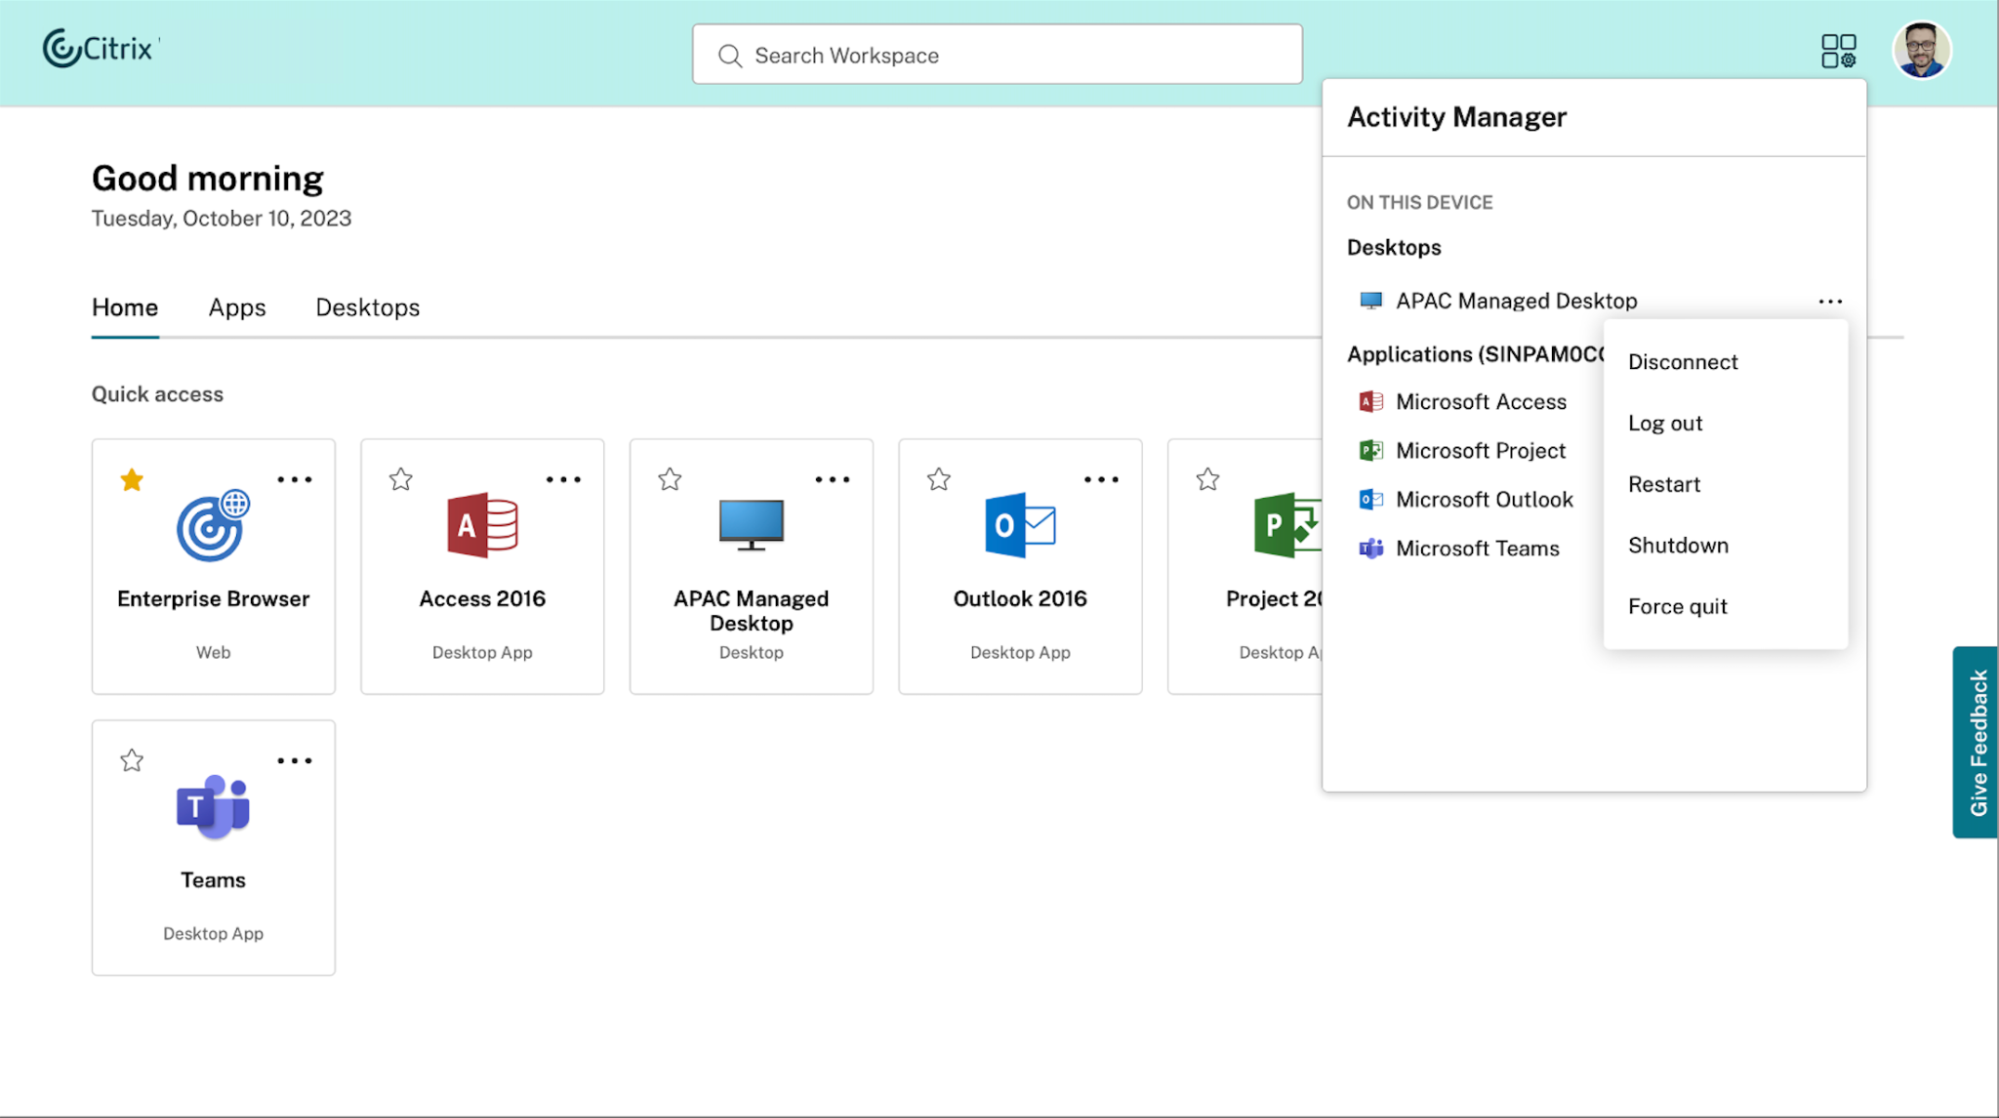Unfavorite Enterprise Browser with gold star
Image resolution: width=1999 pixels, height=1118 pixels.
click(132, 480)
